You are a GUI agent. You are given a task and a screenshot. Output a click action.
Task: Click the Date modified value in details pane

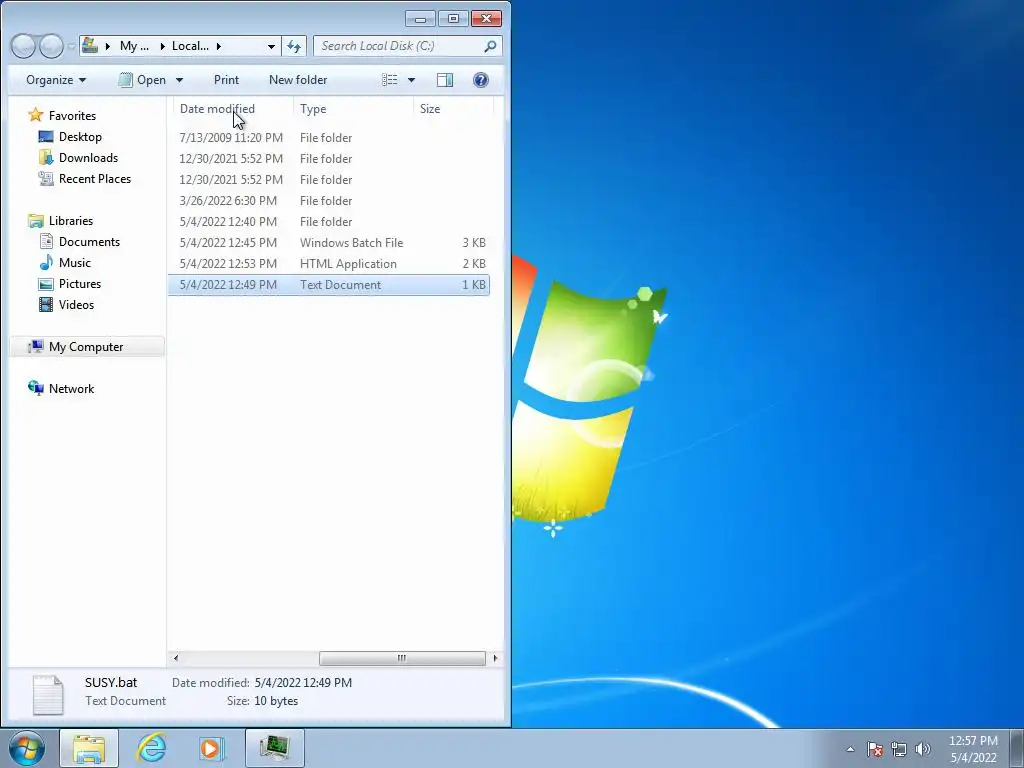pos(303,682)
